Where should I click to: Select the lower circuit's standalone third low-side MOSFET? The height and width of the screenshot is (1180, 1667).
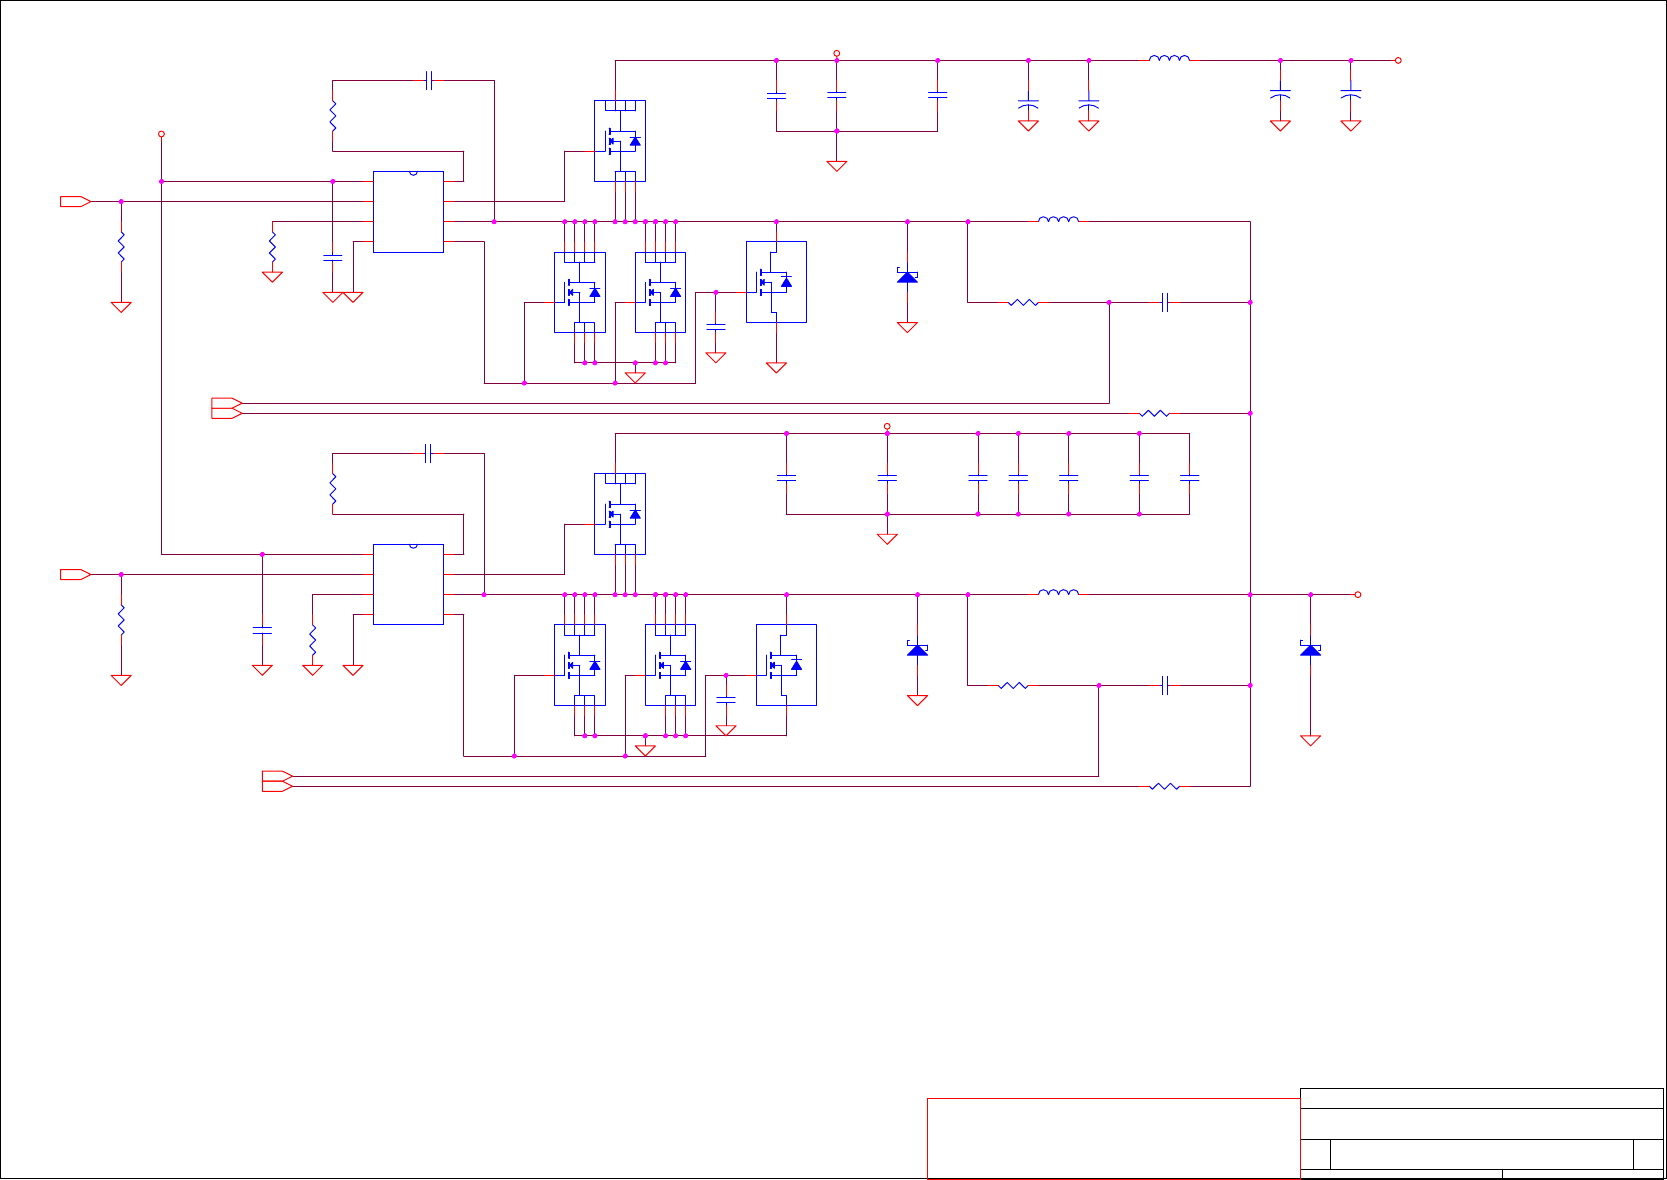tap(786, 665)
